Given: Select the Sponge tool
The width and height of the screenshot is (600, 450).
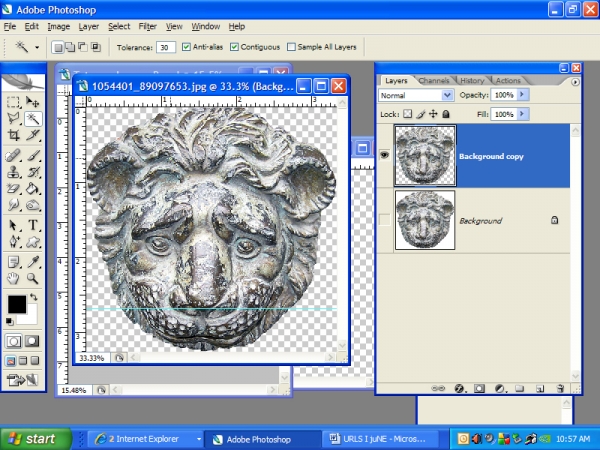Looking at the screenshot, I should pyautogui.click(x=33, y=205).
